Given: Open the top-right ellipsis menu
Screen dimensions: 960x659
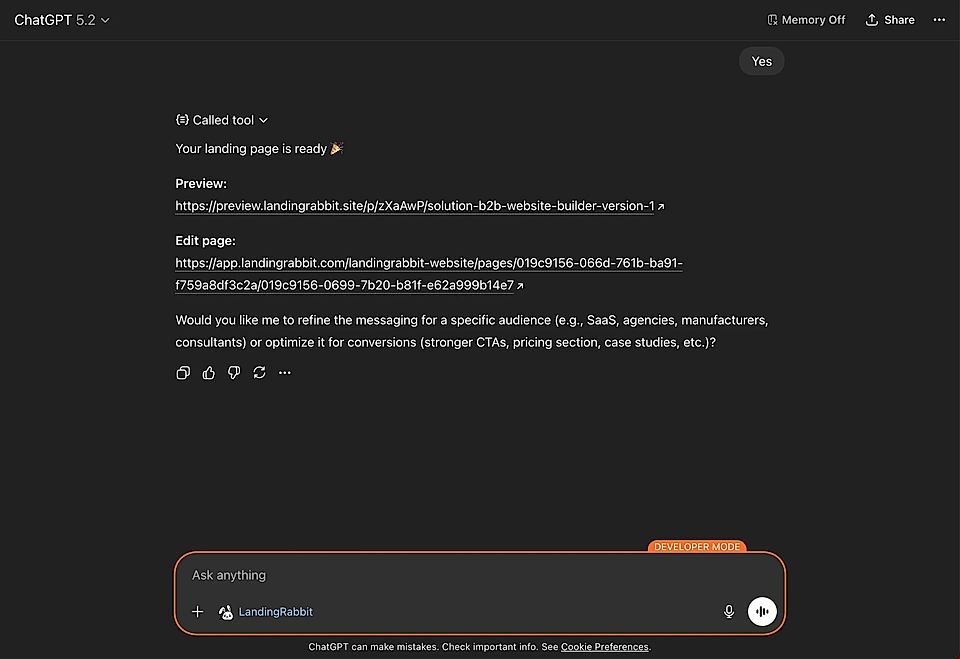Looking at the screenshot, I should tap(939, 19).
